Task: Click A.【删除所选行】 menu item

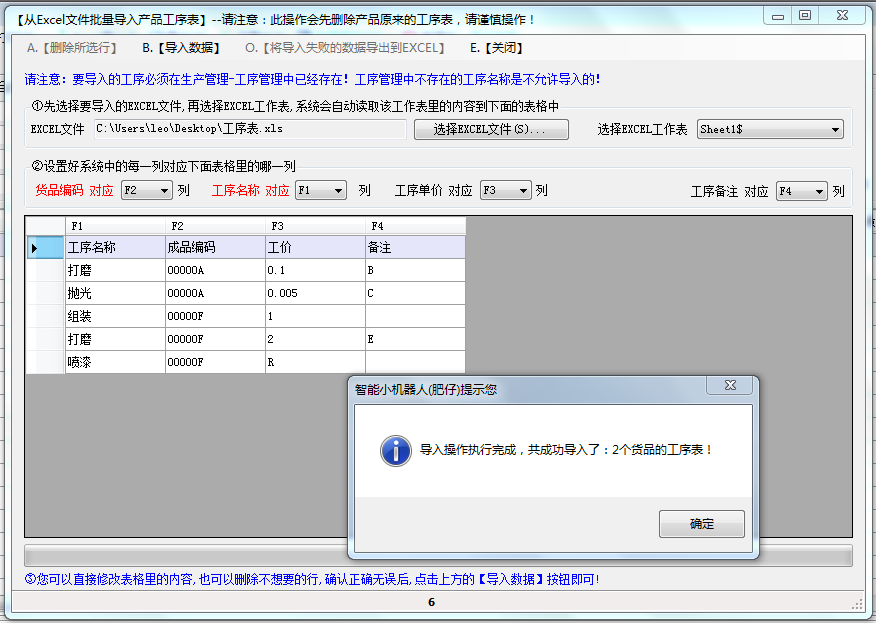Action: pyautogui.click(x=72, y=48)
